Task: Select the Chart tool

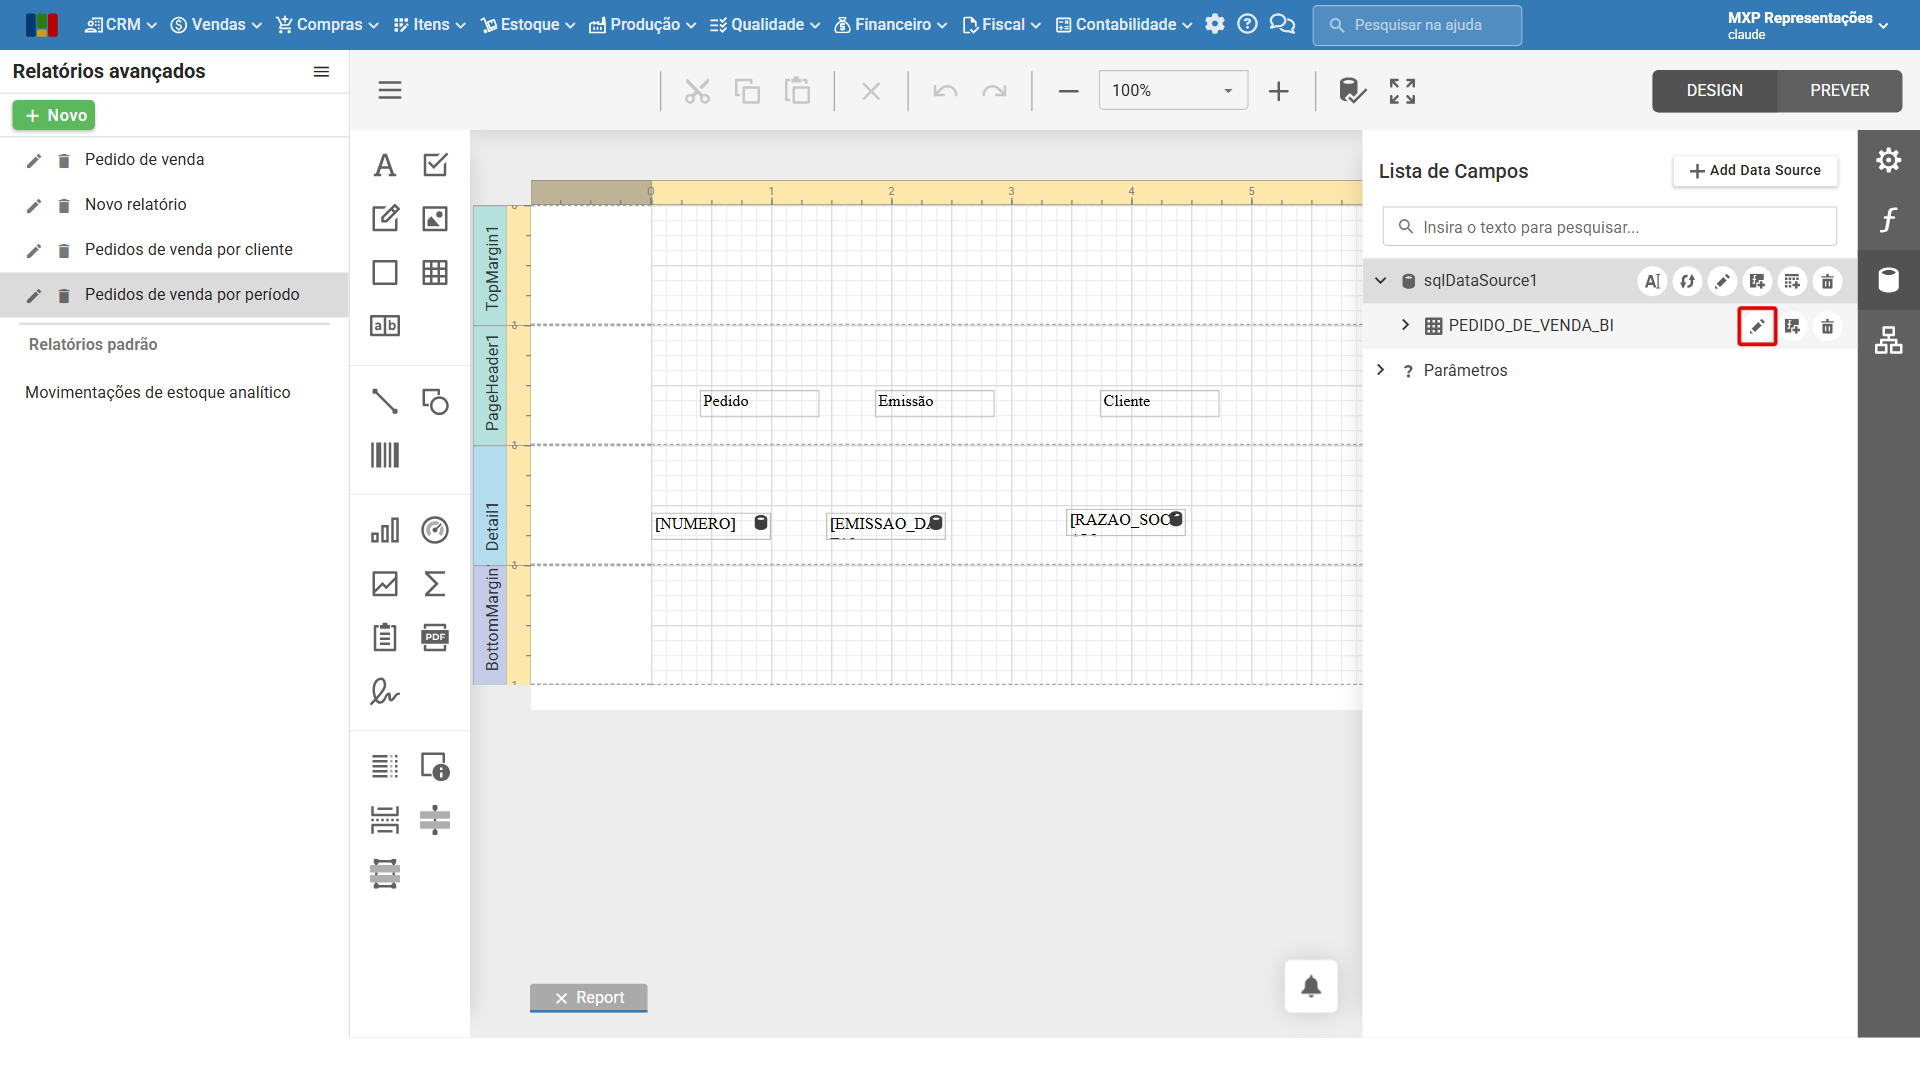Action: click(x=385, y=530)
